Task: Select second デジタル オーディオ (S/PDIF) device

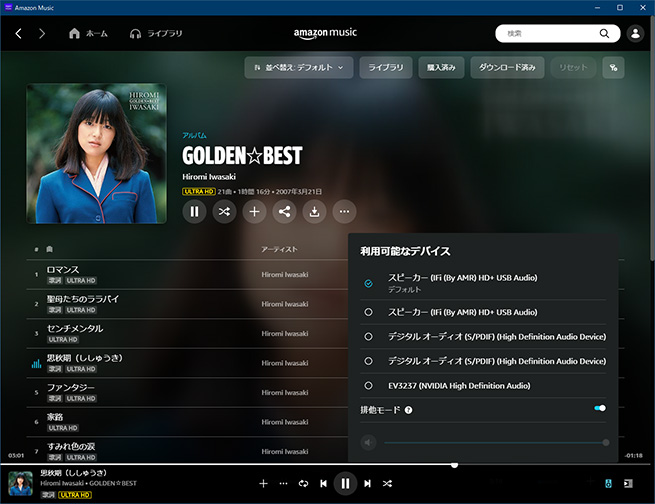Action: pos(483,361)
